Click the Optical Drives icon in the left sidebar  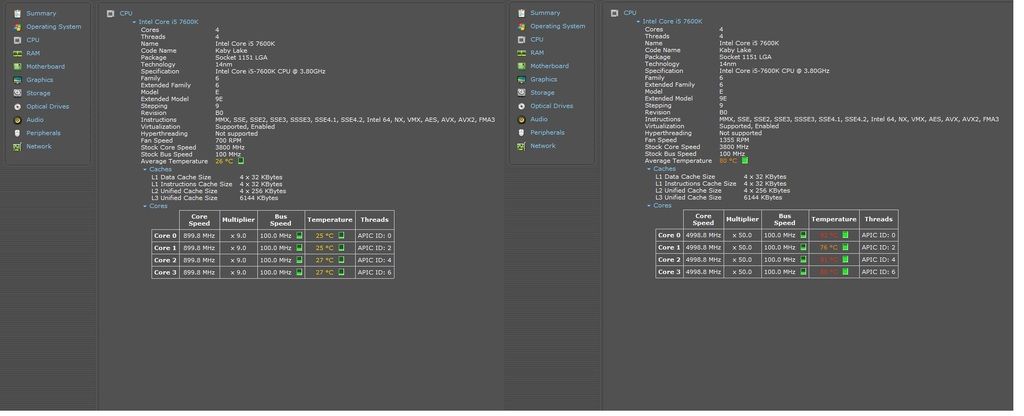coord(17,106)
